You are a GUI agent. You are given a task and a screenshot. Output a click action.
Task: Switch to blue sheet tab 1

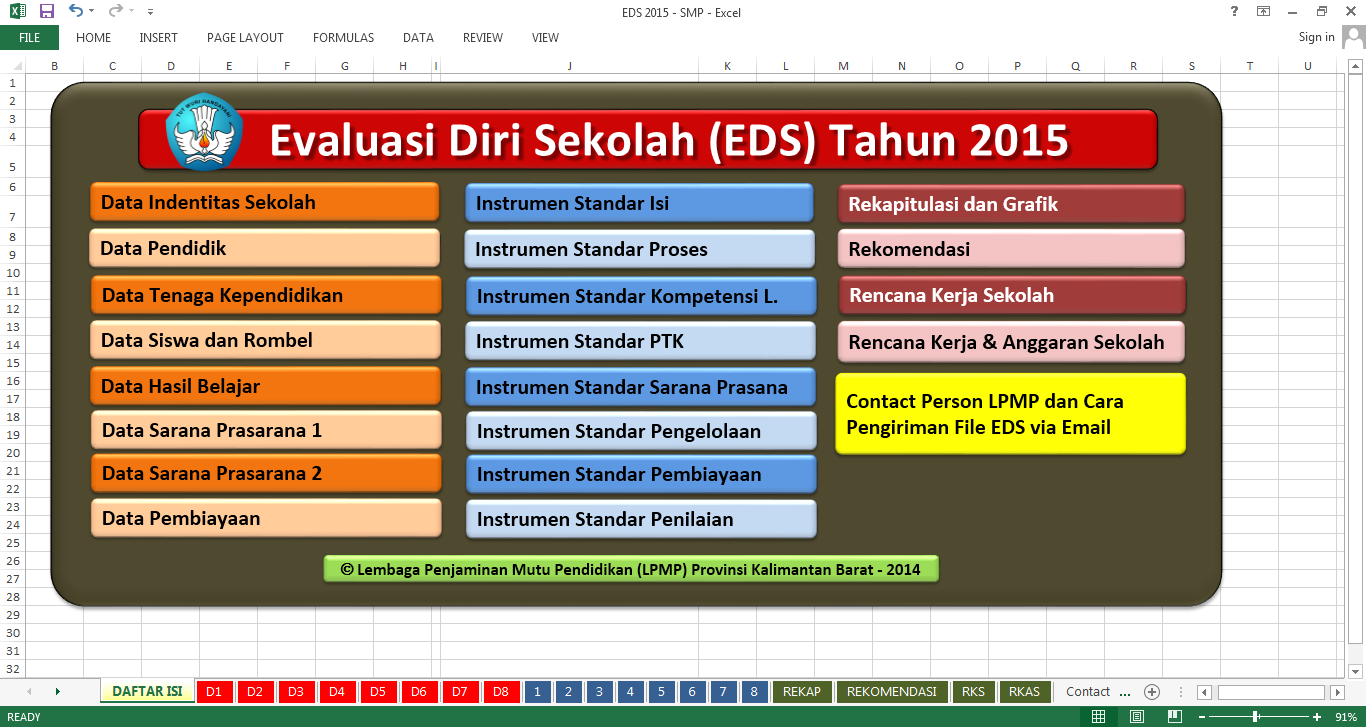coord(537,692)
